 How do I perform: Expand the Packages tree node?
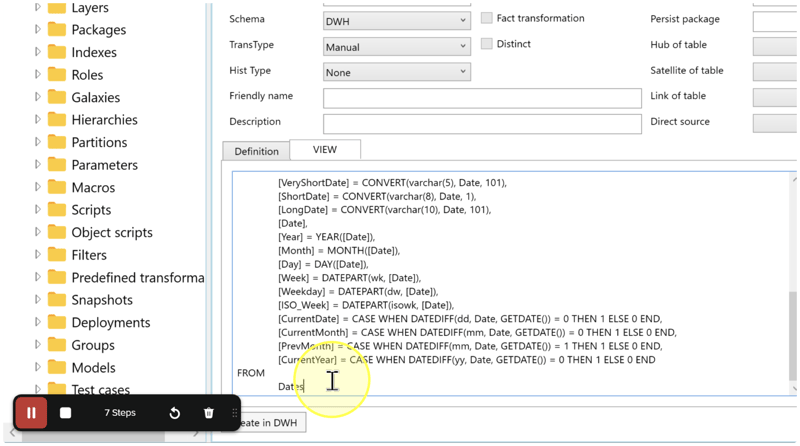pyautogui.click(x=37, y=29)
